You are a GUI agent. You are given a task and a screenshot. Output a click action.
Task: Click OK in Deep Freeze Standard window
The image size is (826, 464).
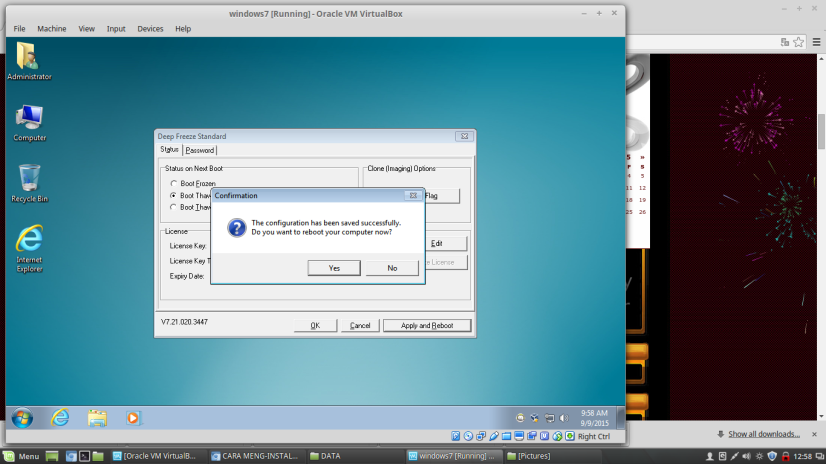315,325
